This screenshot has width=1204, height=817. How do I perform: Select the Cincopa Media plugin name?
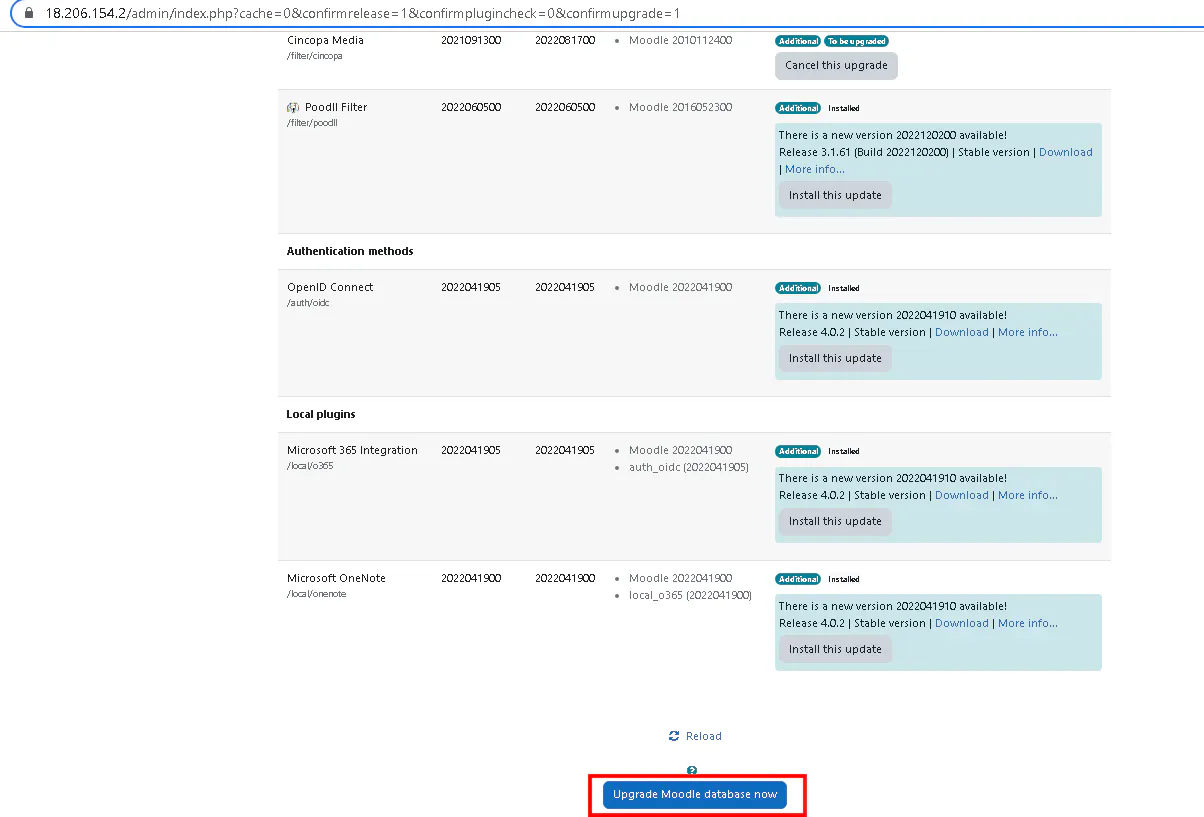[x=325, y=40]
